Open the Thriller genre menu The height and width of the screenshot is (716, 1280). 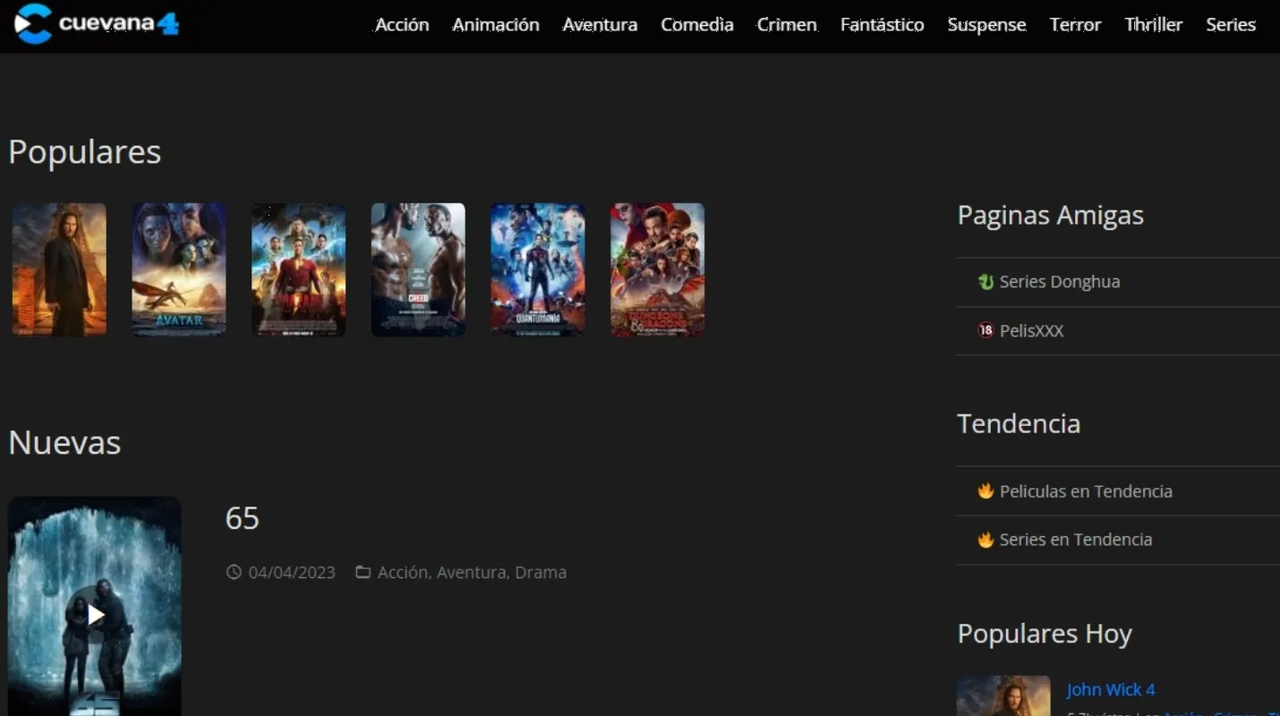(1153, 25)
